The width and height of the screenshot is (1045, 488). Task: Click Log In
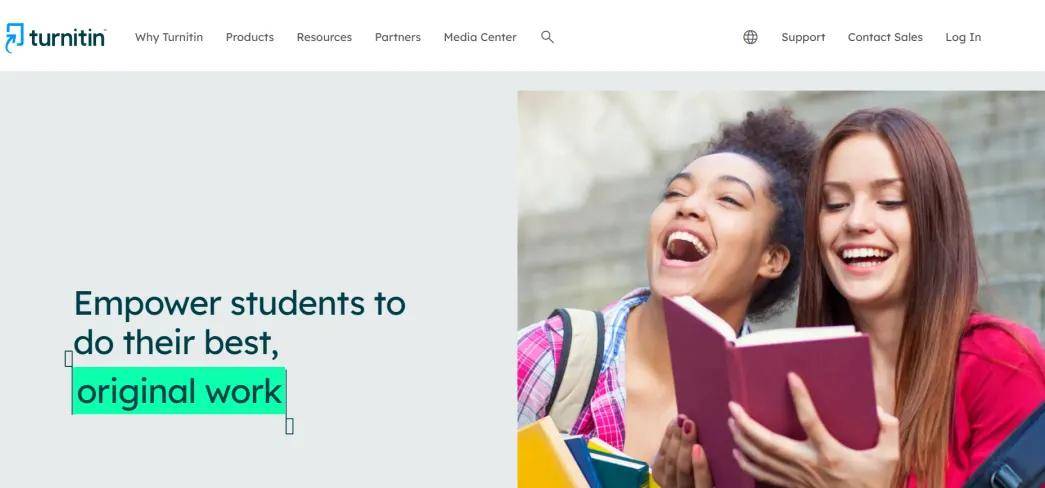click(963, 37)
